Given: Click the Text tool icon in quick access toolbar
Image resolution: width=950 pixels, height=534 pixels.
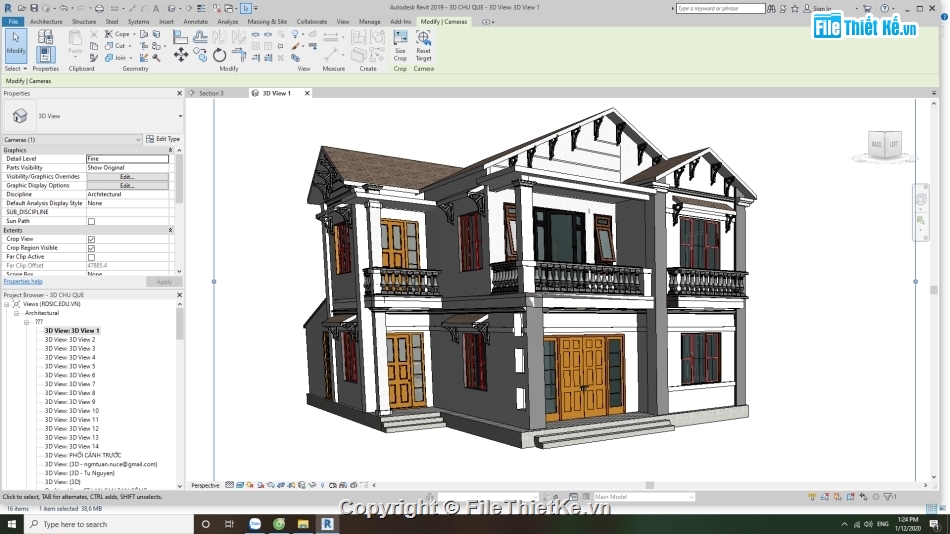Looking at the screenshot, I should pos(156,8).
